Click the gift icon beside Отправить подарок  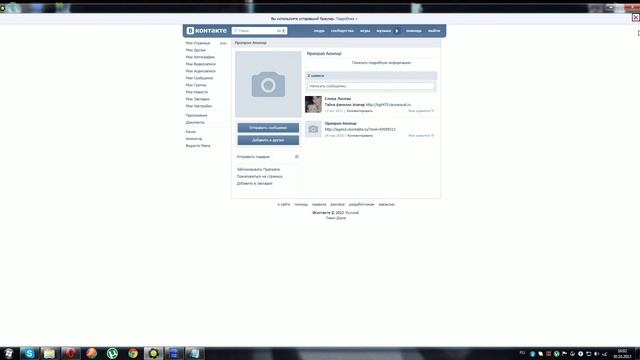[297, 157]
